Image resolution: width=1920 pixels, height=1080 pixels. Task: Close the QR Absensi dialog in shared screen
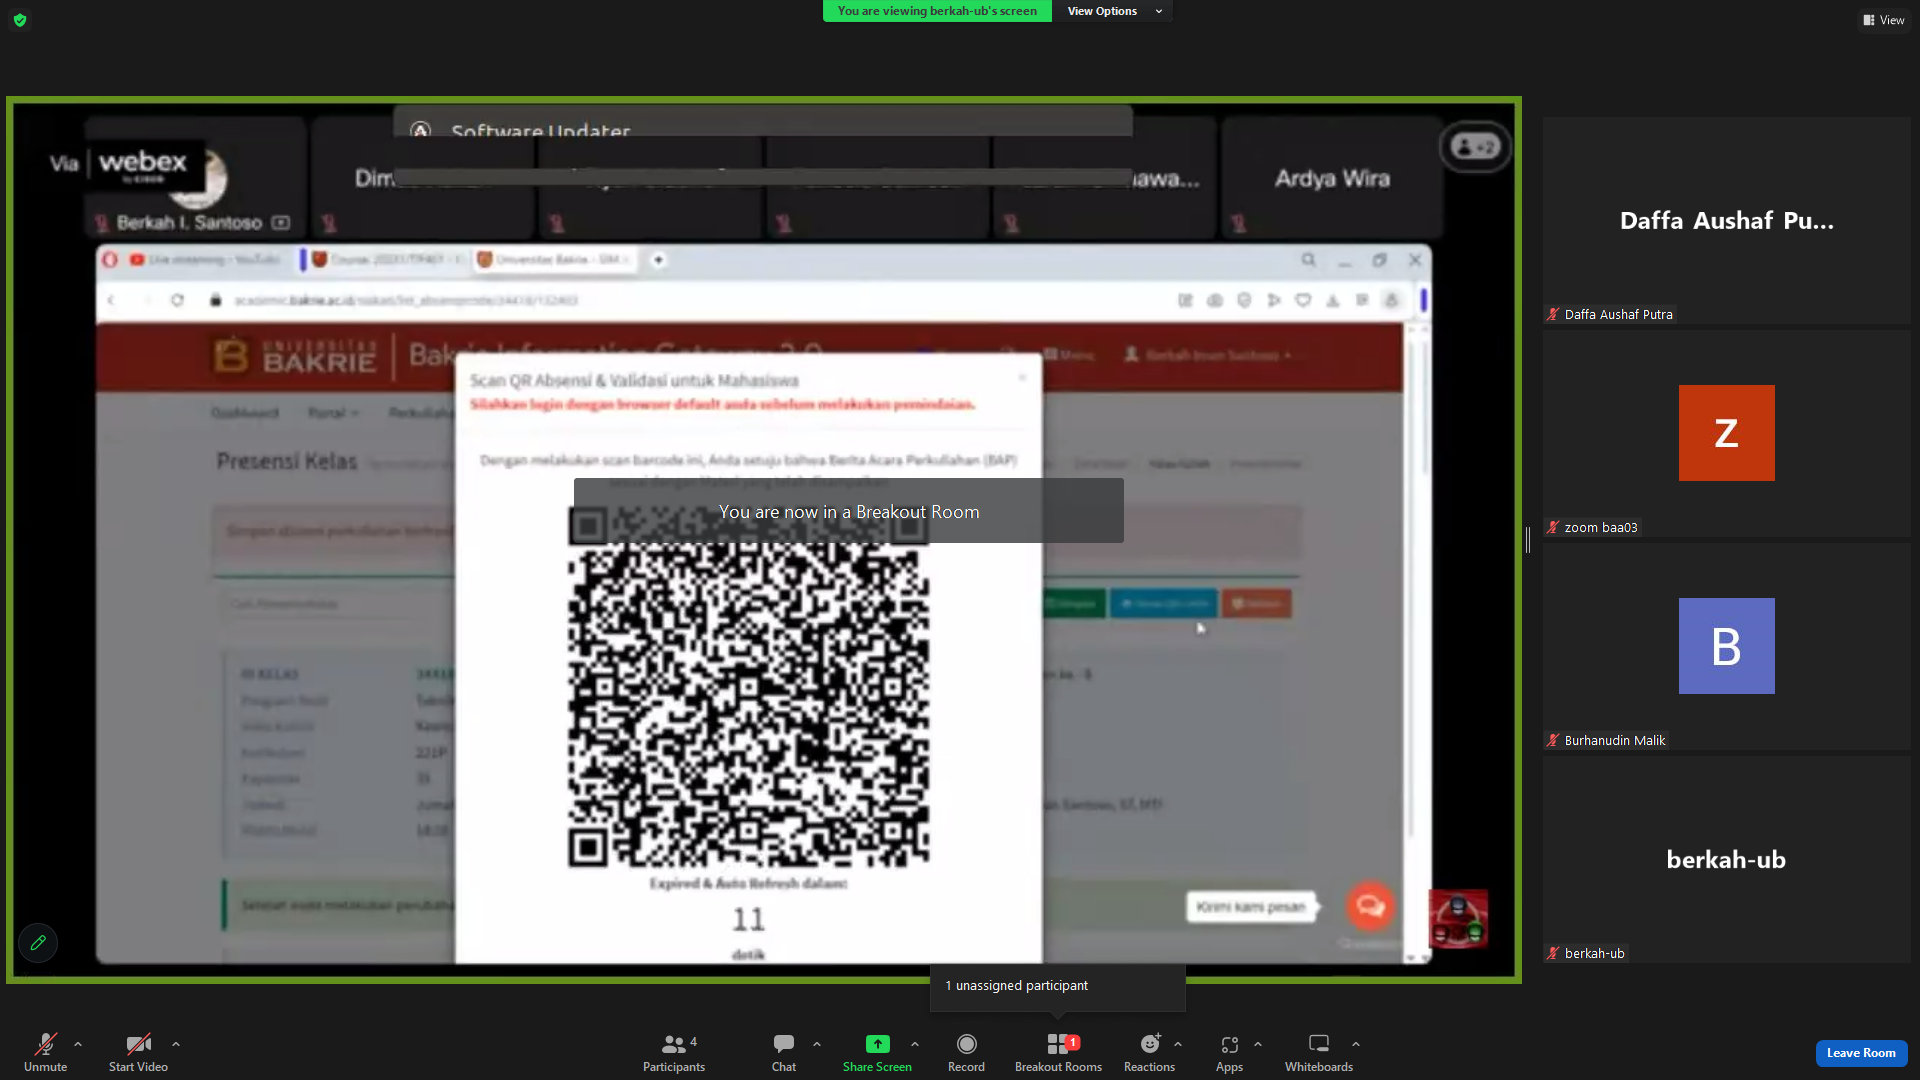[1022, 378]
